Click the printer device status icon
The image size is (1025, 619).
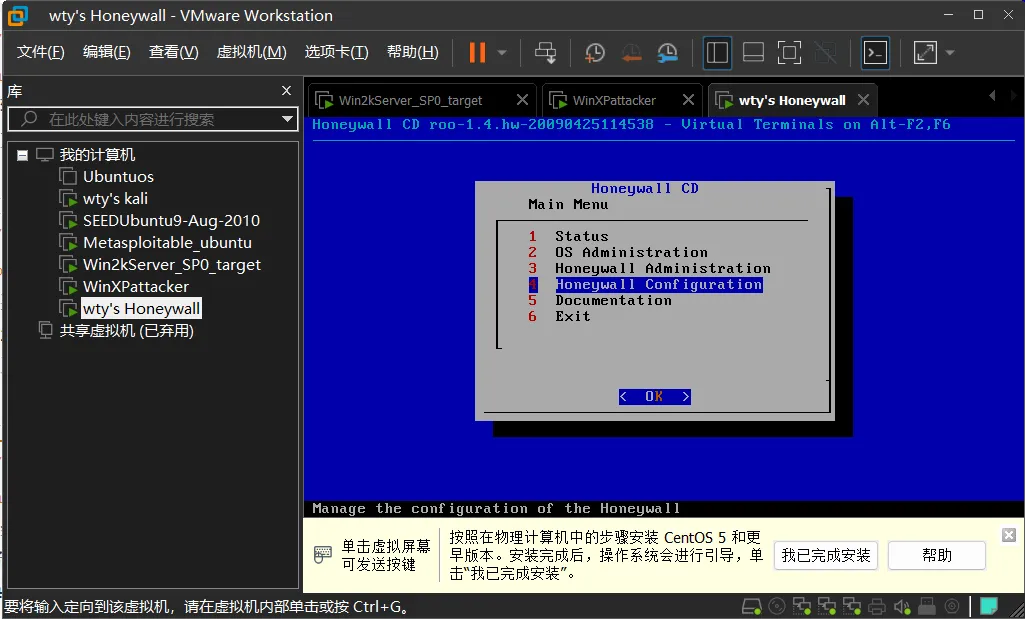click(877, 607)
